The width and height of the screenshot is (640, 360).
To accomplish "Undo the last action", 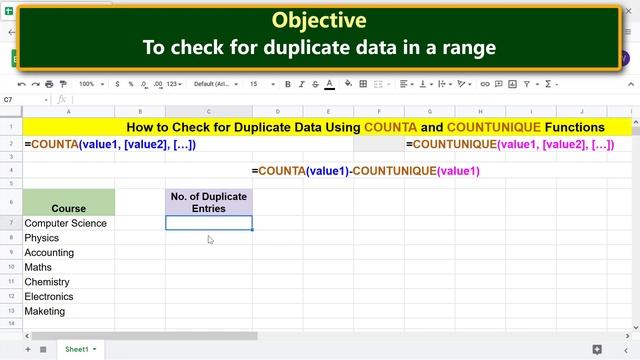I will coord(22,84).
